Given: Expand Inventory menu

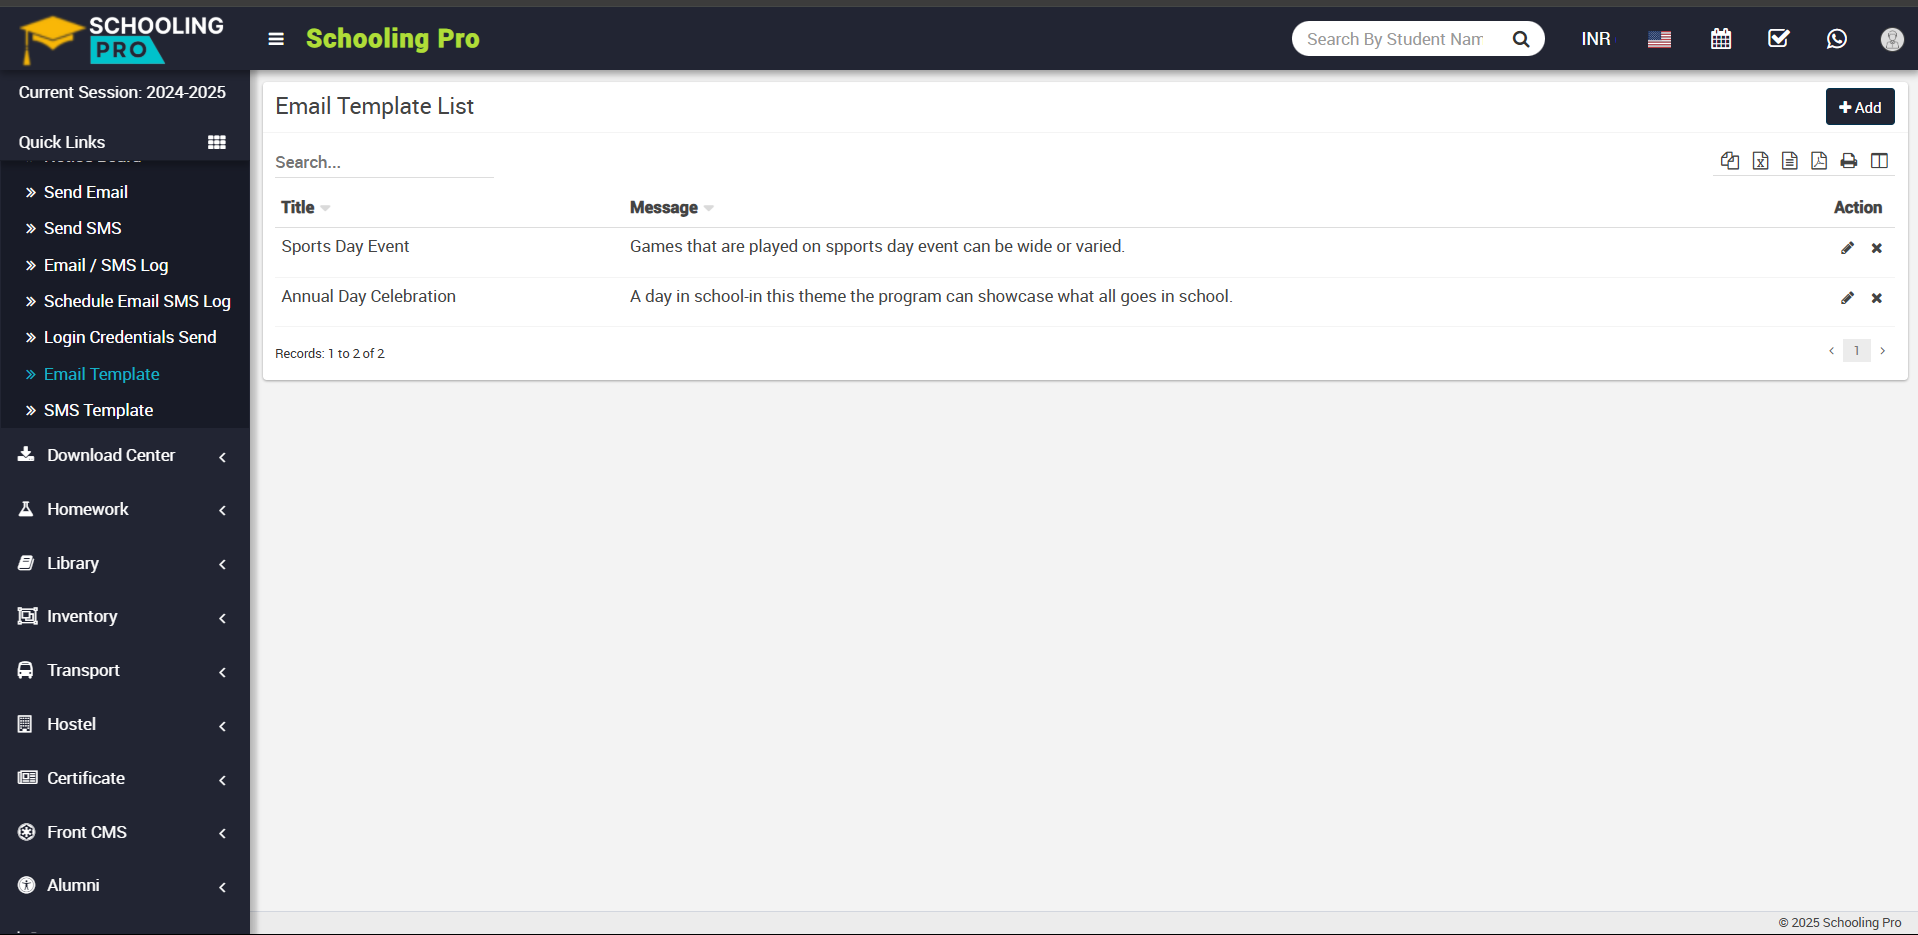Looking at the screenshot, I should [x=124, y=616].
